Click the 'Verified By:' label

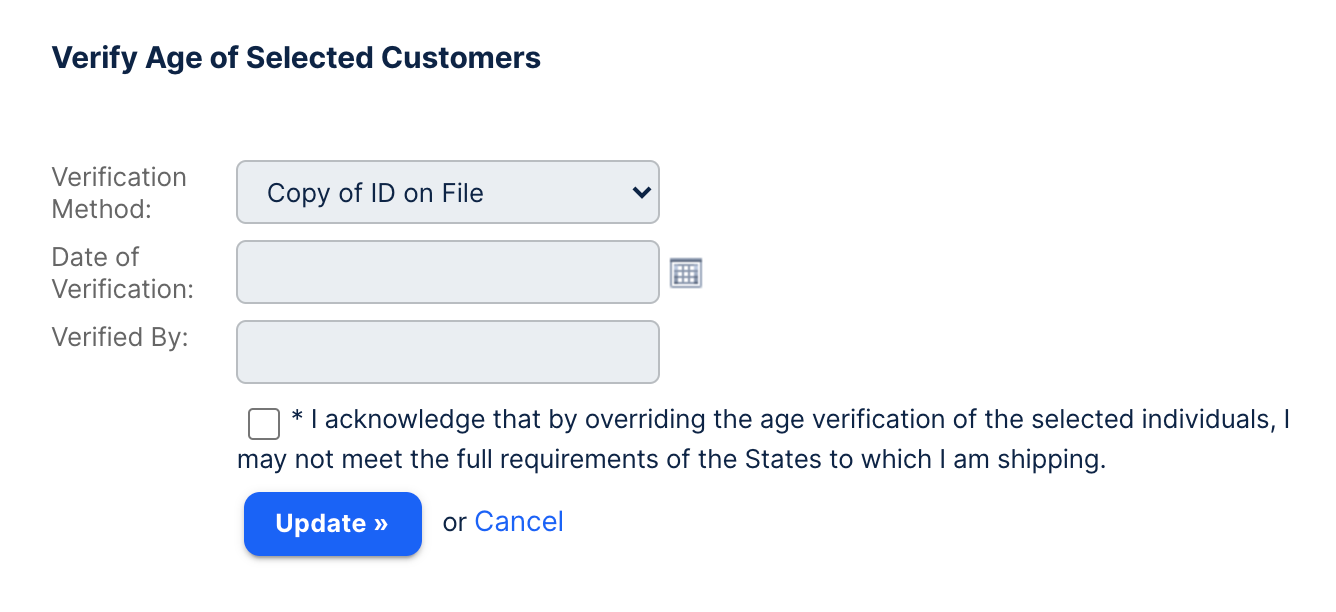tap(119, 337)
